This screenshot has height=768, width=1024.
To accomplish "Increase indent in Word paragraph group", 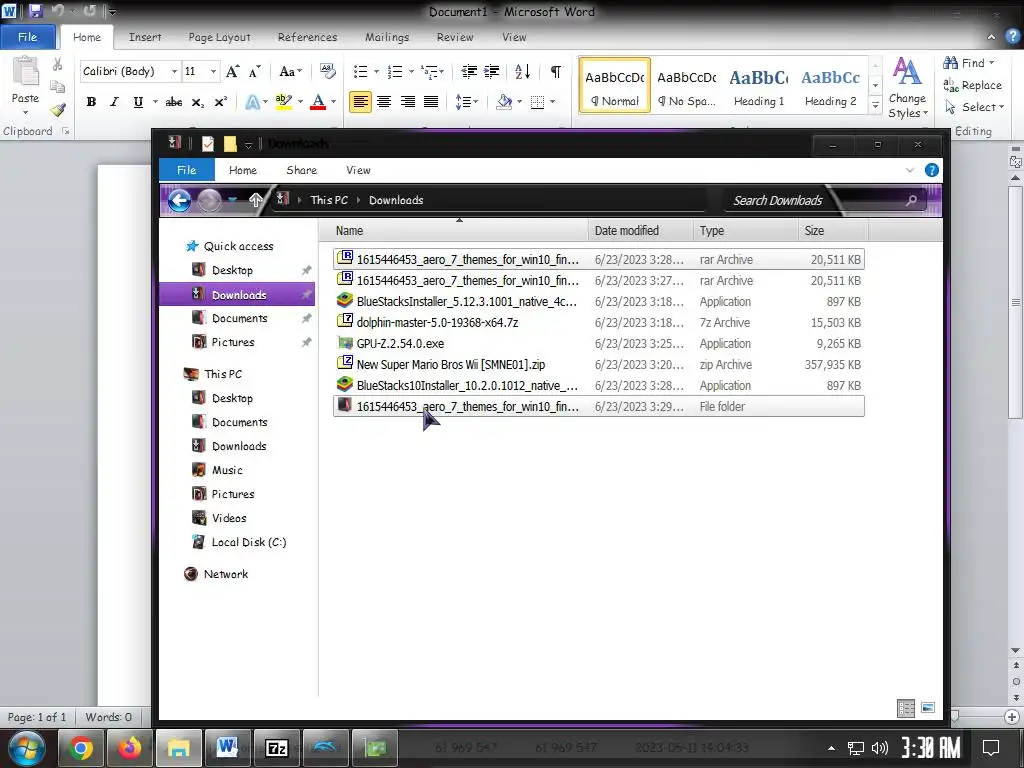I will coord(492,71).
